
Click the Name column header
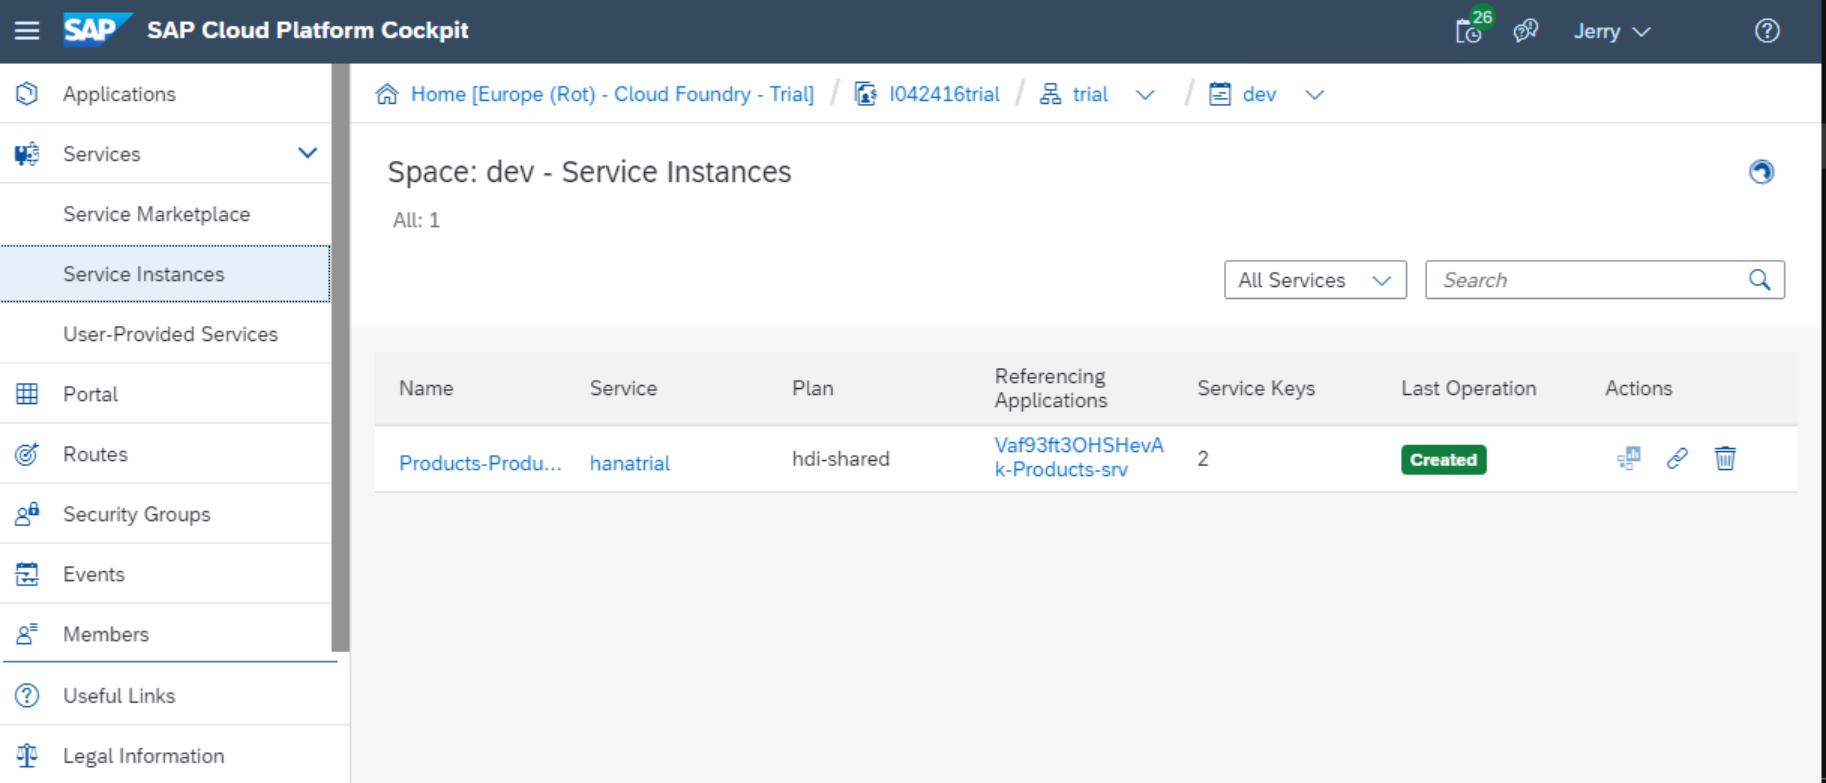click(426, 388)
